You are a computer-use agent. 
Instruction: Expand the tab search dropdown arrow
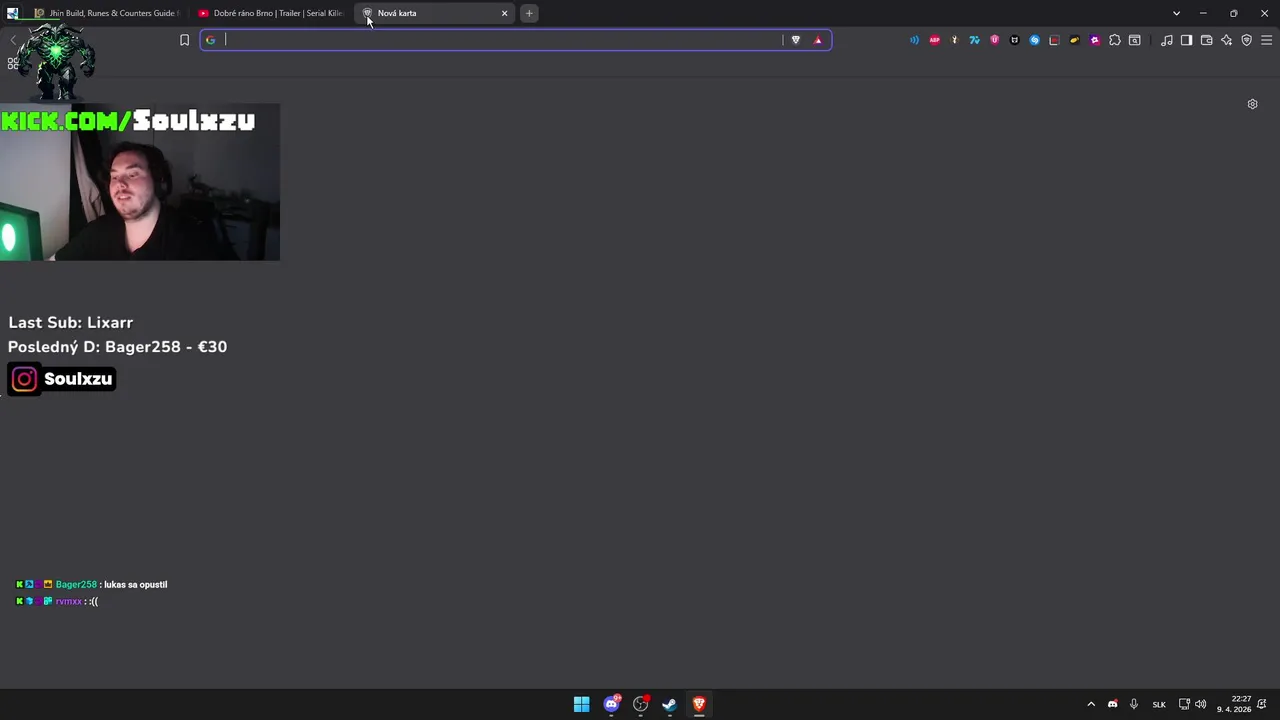(1176, 13)
